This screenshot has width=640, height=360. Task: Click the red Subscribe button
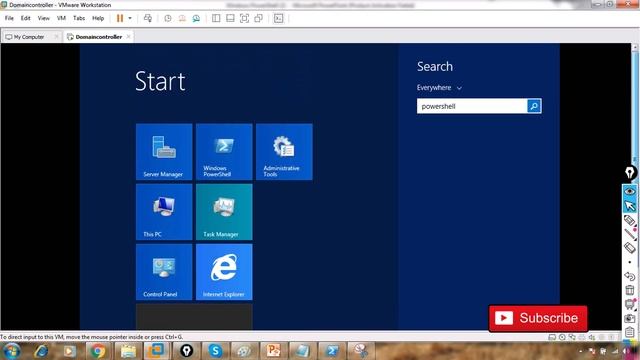(x=538, y=318)
